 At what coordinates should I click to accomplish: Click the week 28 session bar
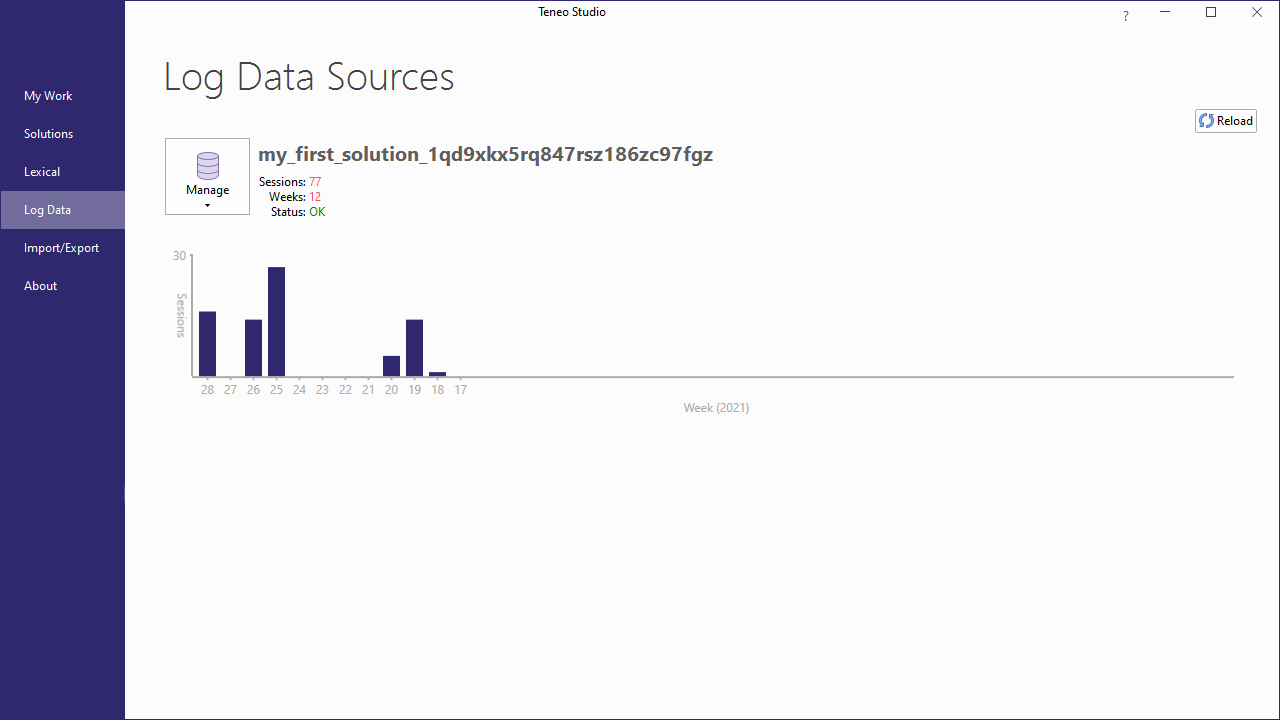[207, 344]
